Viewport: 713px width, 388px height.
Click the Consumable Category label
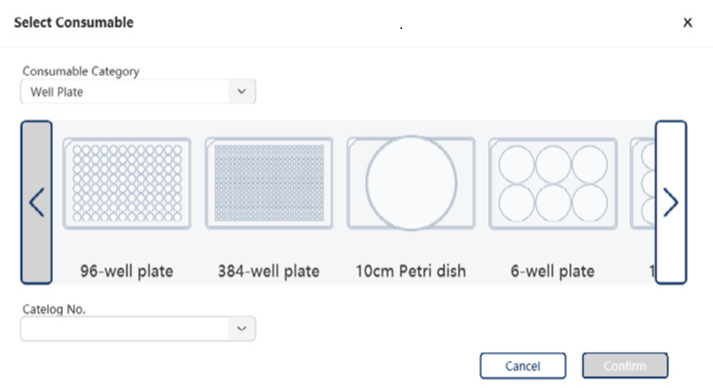point(81,71)
